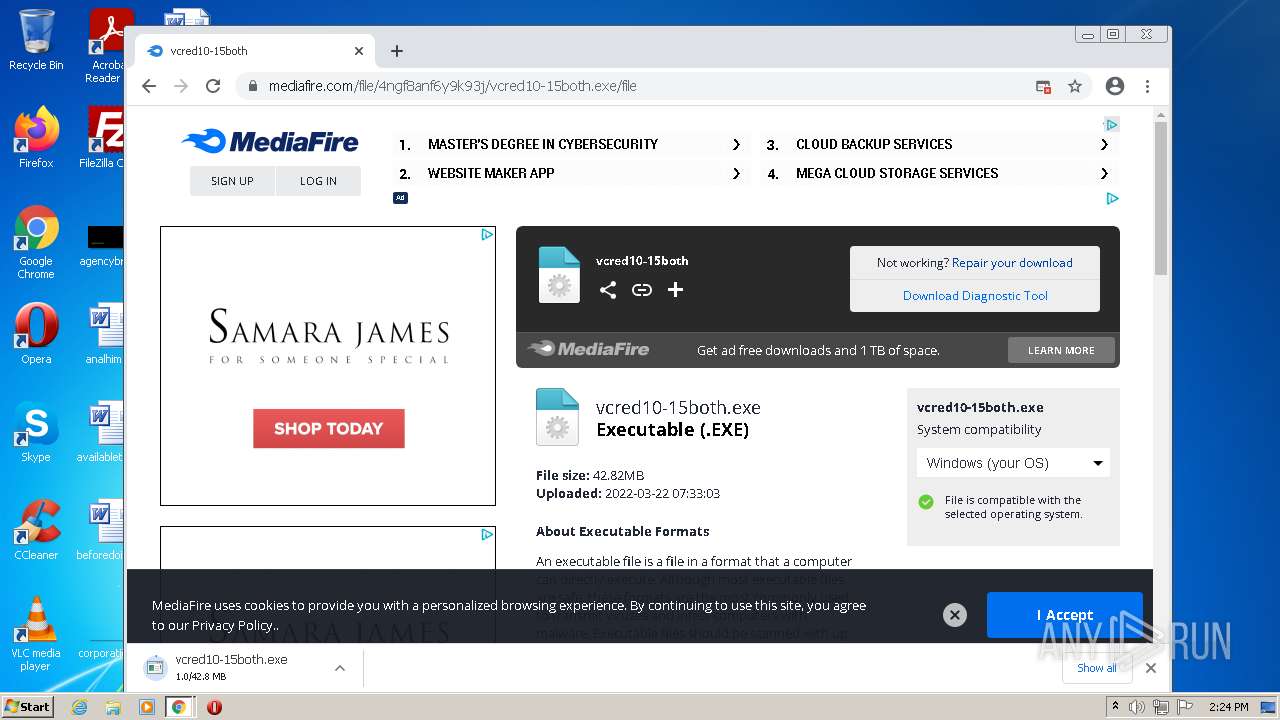This screenshot has height=720, width=1280.
Task: Click the AdChoices icon on the Samara James ad
Action: (487, 235)
